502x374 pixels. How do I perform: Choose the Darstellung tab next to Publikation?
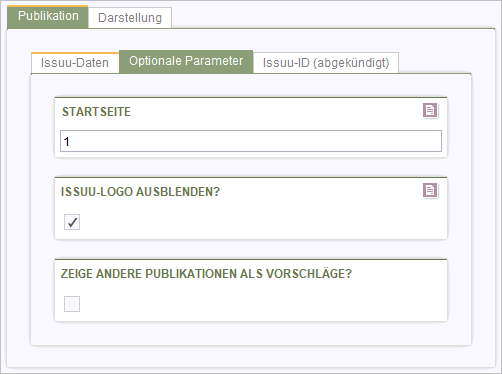click(130, 18)
